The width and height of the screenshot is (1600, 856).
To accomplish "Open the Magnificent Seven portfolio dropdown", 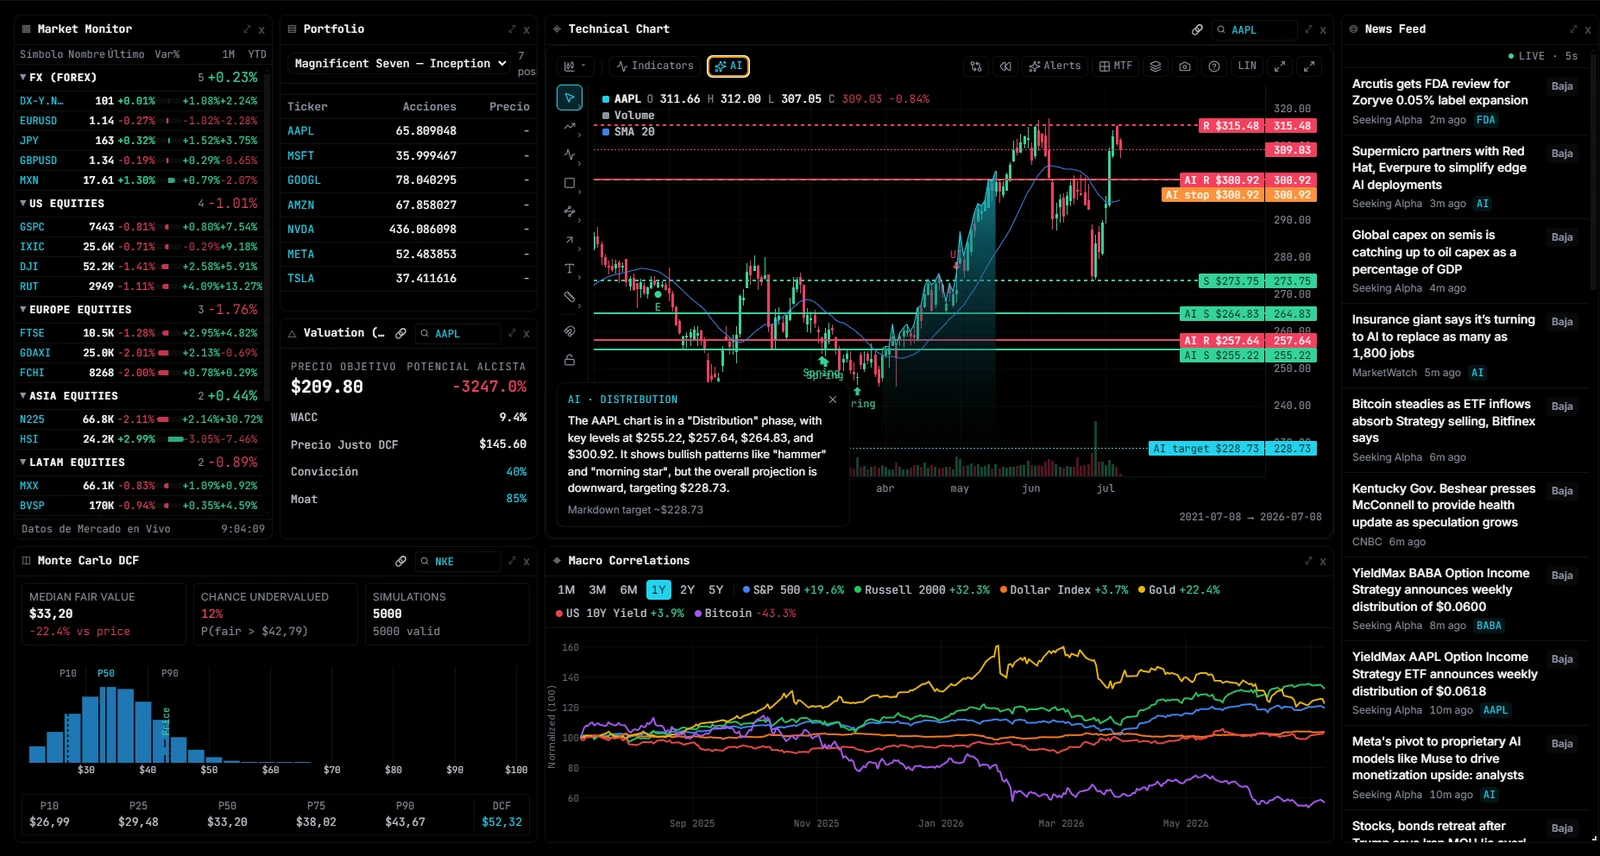I will 400,63.
